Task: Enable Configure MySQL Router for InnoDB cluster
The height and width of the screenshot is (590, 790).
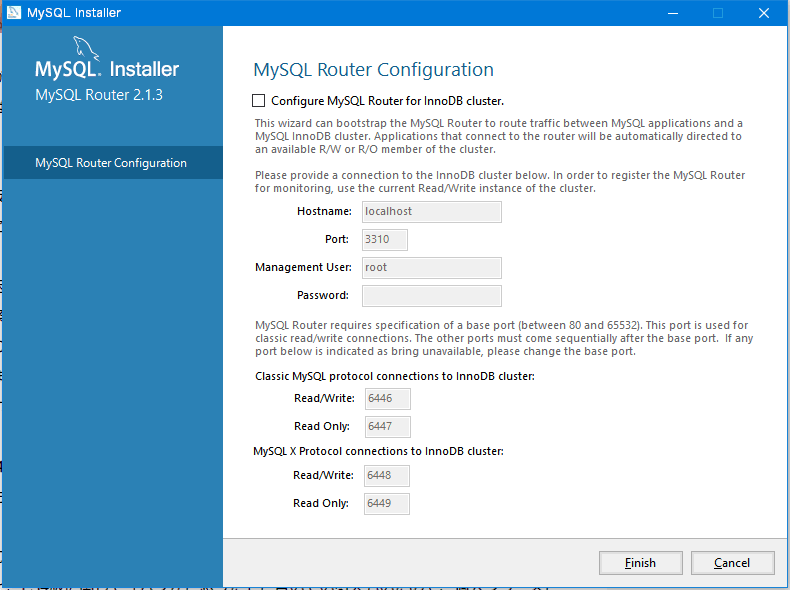Action: pyautogui.click(x=259, y=101)
